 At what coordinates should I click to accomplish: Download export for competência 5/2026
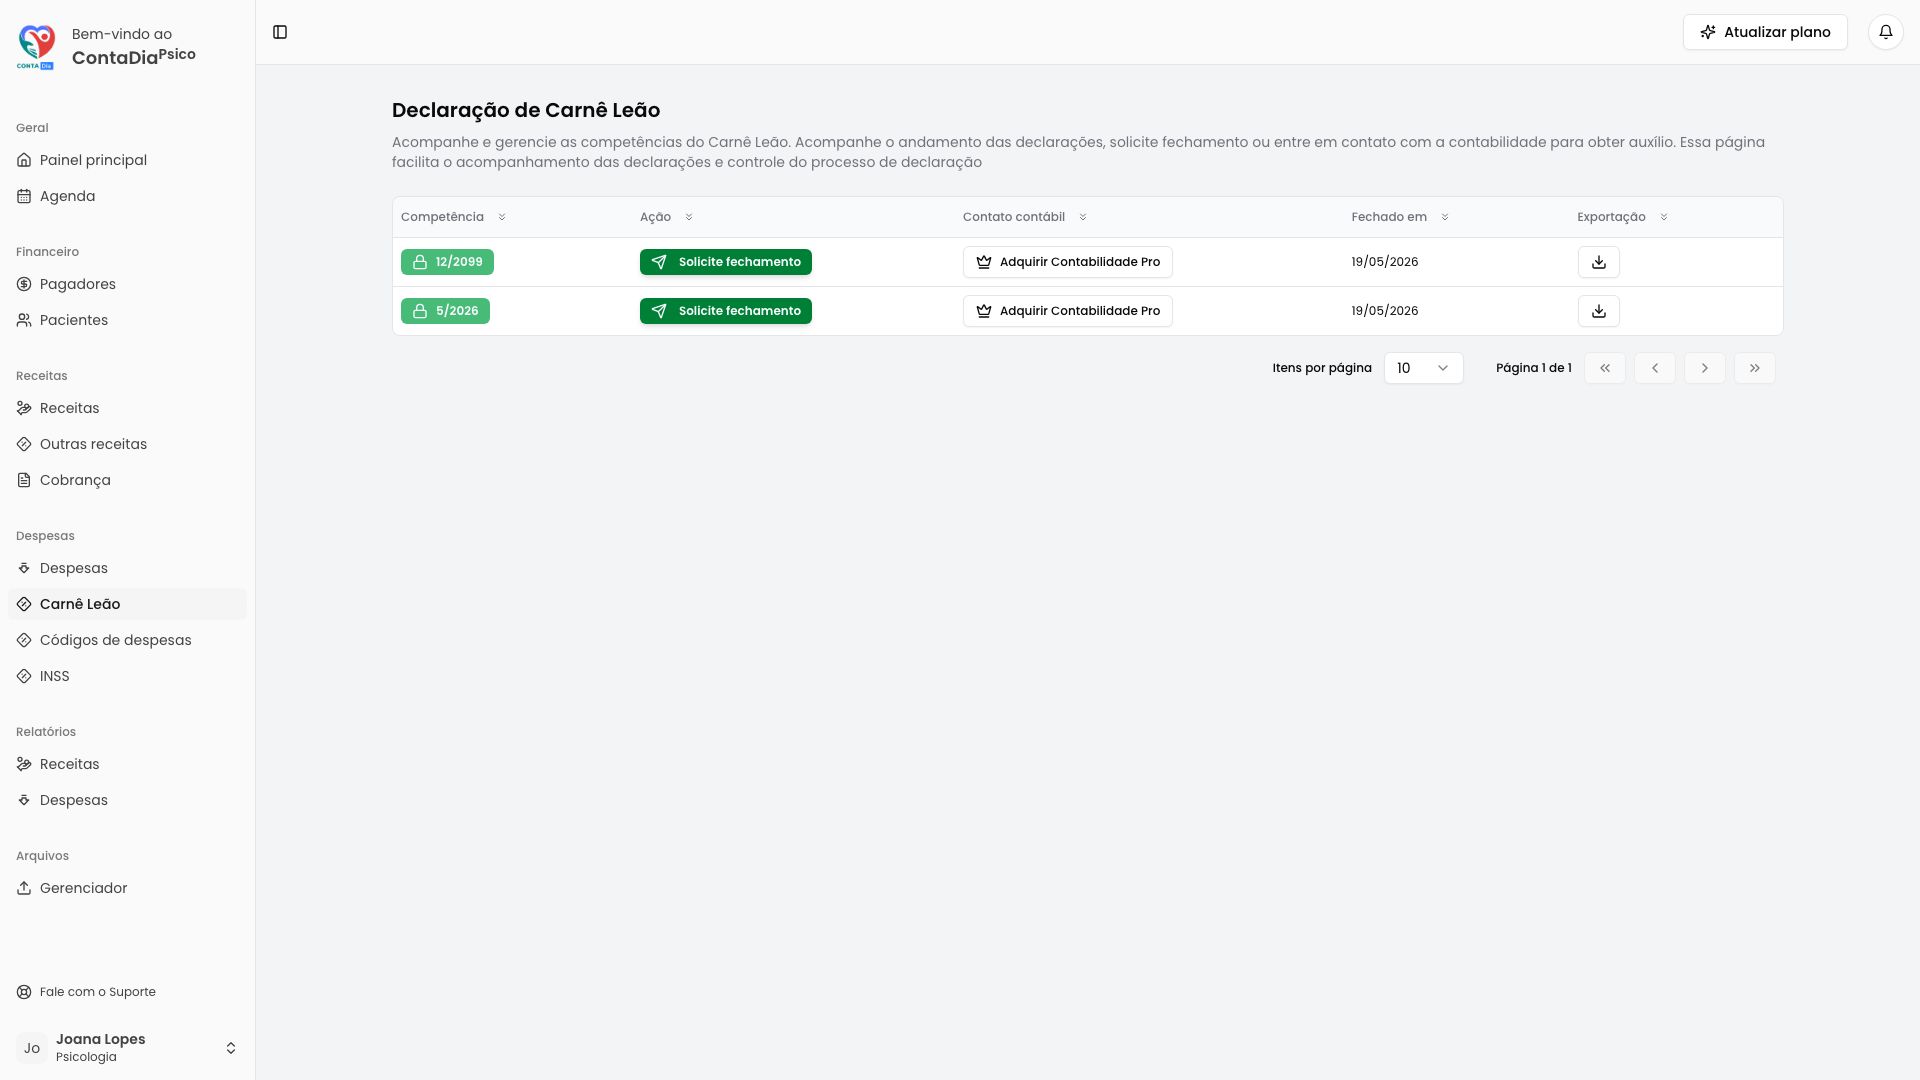(x=1598, y=311)
